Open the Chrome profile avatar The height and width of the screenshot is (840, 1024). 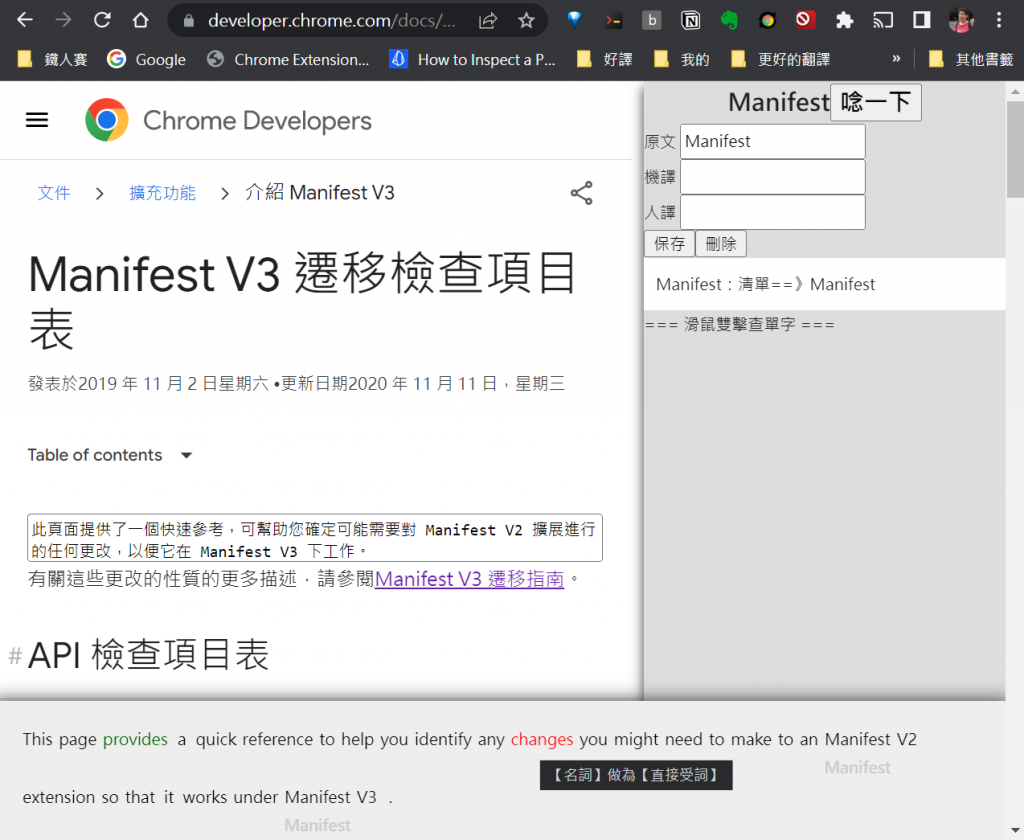point(961,20)
